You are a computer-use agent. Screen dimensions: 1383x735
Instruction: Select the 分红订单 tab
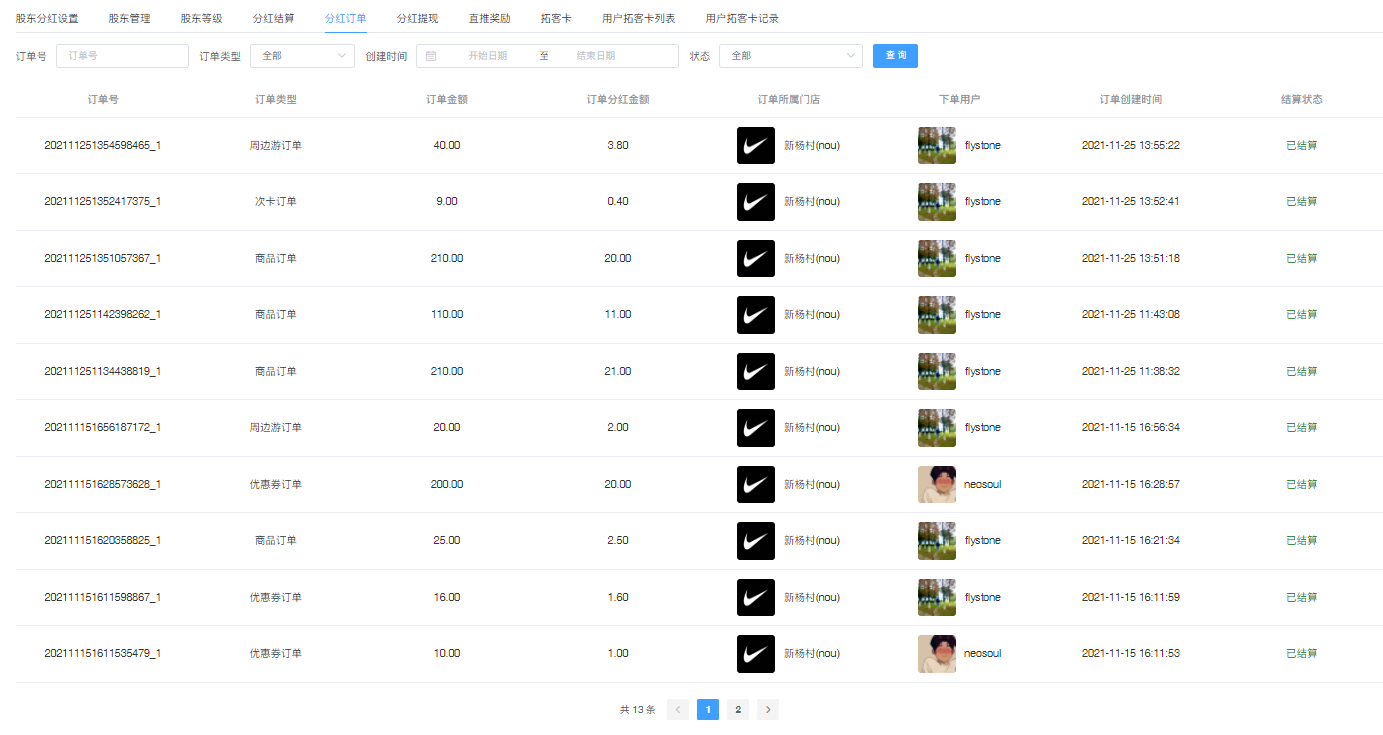point(346,18)
